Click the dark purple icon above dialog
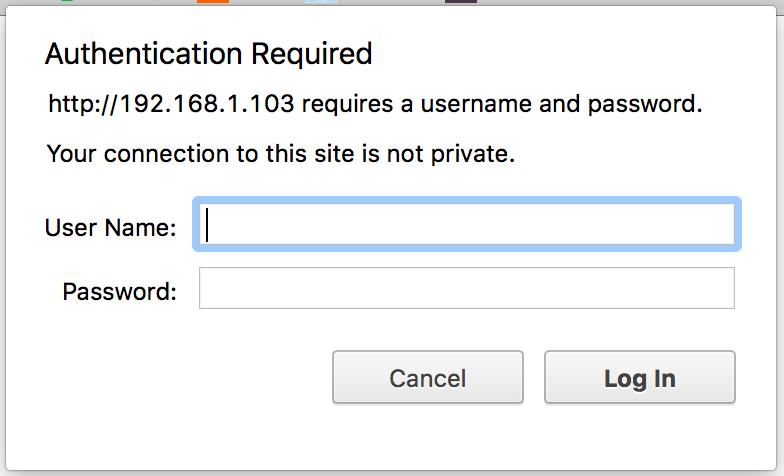This screenshot has height=476, width=784. point(460,2)
